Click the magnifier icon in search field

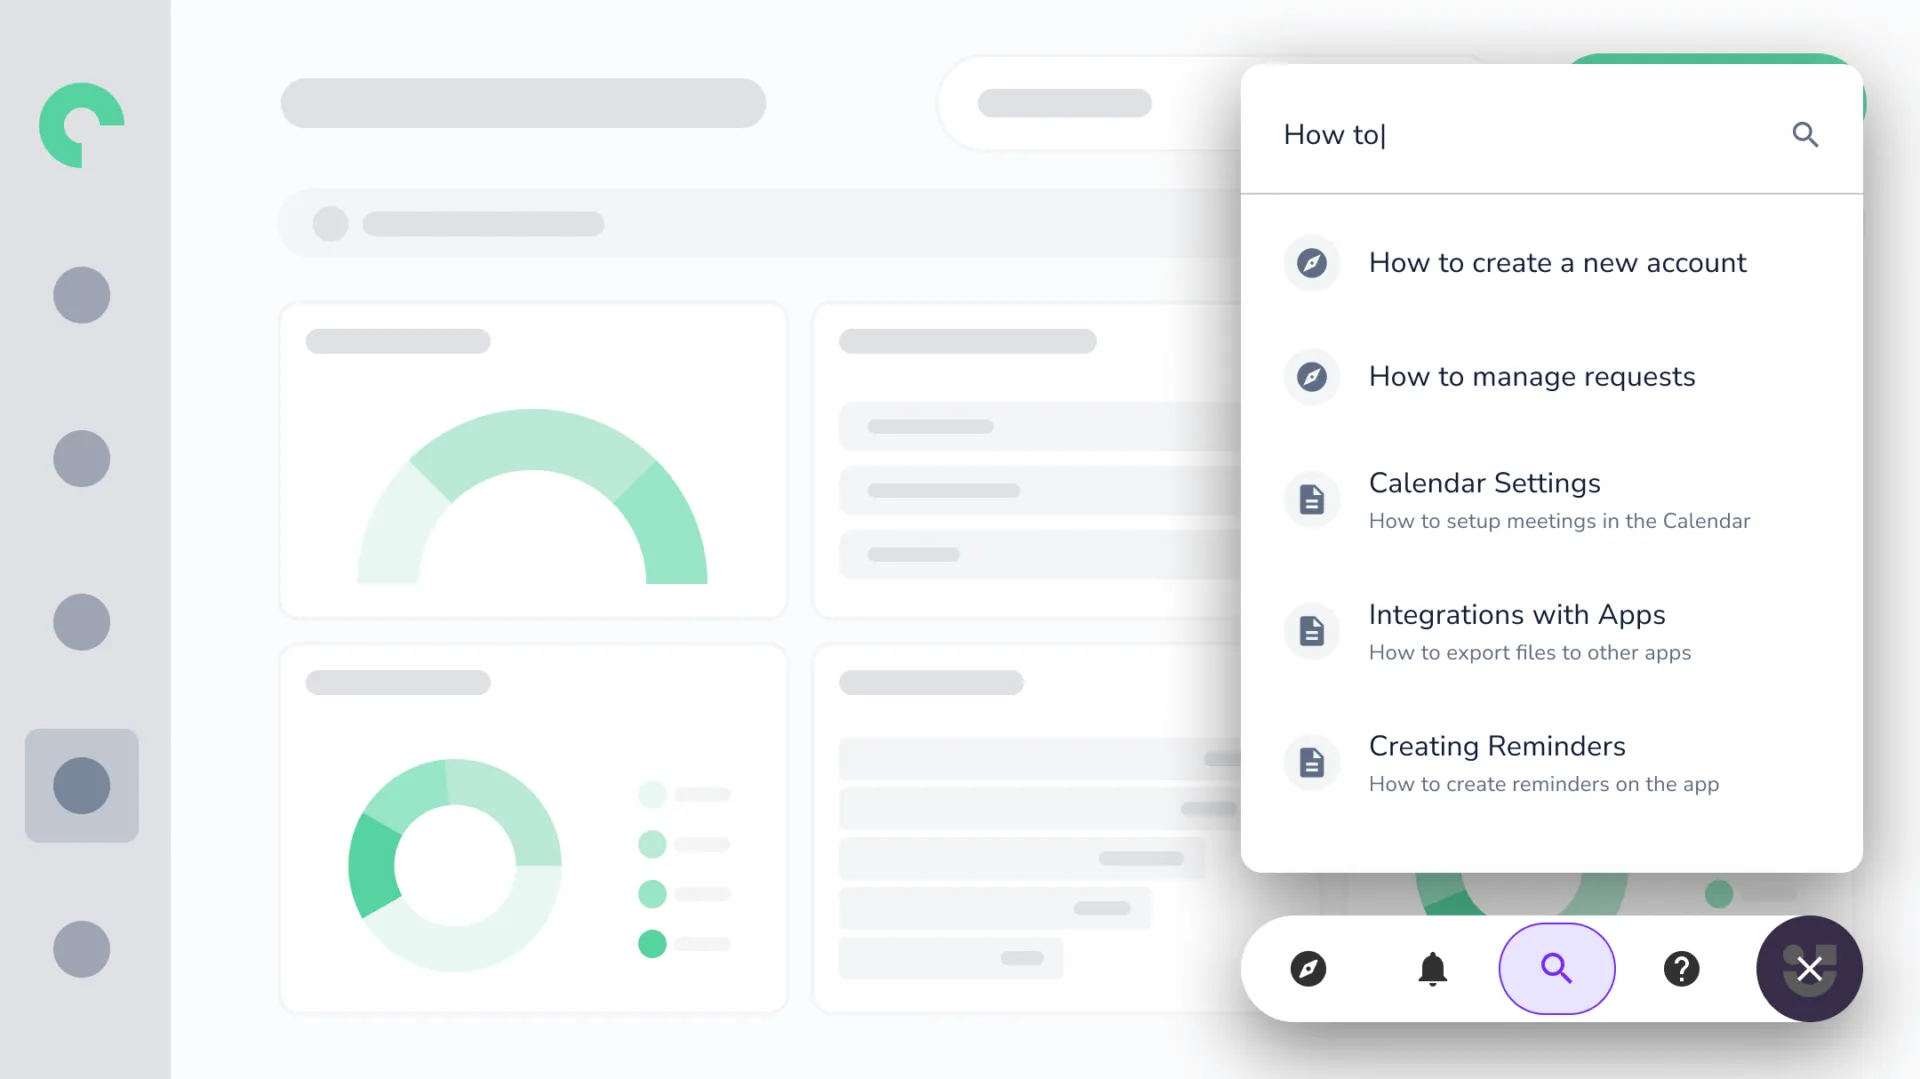point(1804,134)
